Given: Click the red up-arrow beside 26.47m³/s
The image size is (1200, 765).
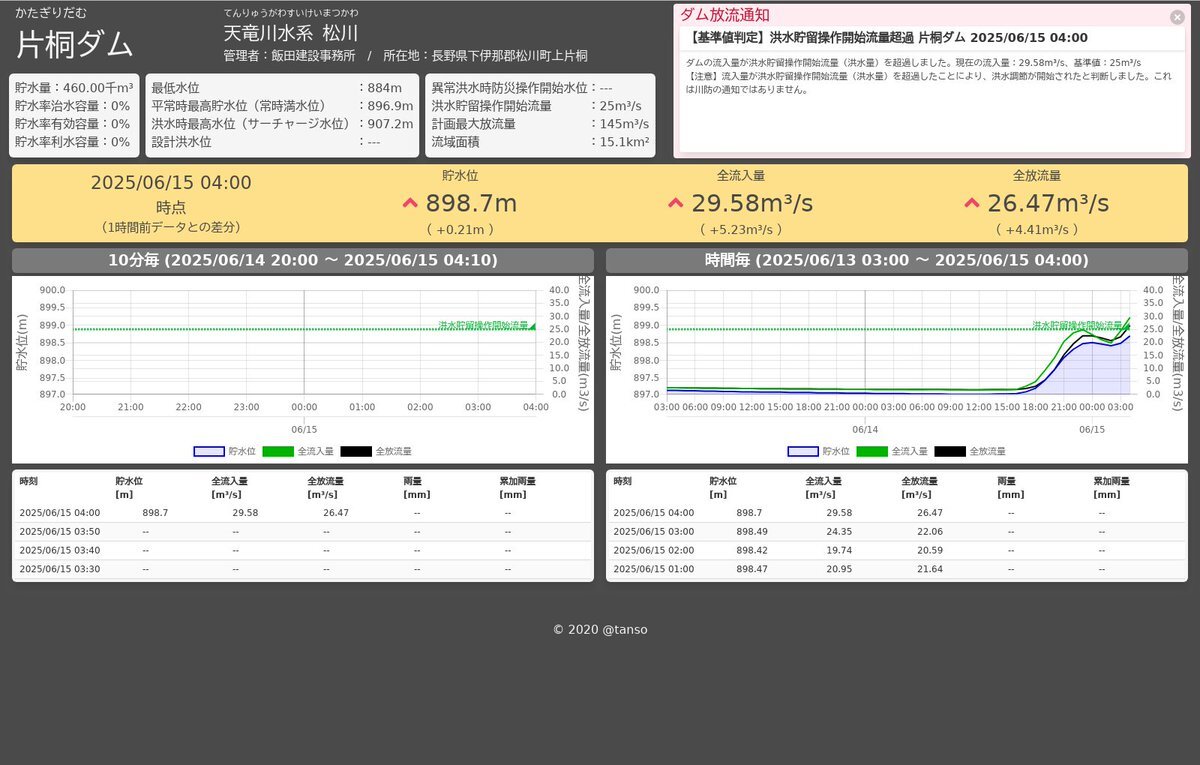Looking at the screenshot, I should pos(972,204).
